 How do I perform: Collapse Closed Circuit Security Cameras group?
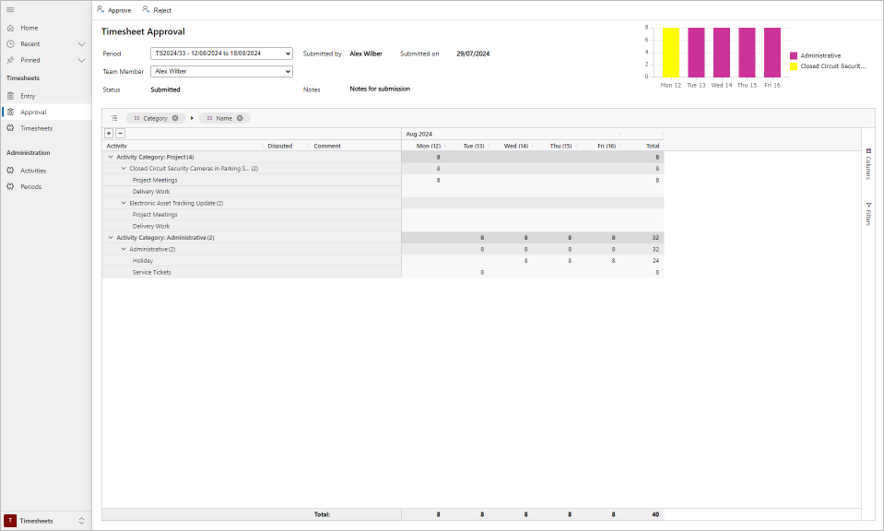coord(123,169)
